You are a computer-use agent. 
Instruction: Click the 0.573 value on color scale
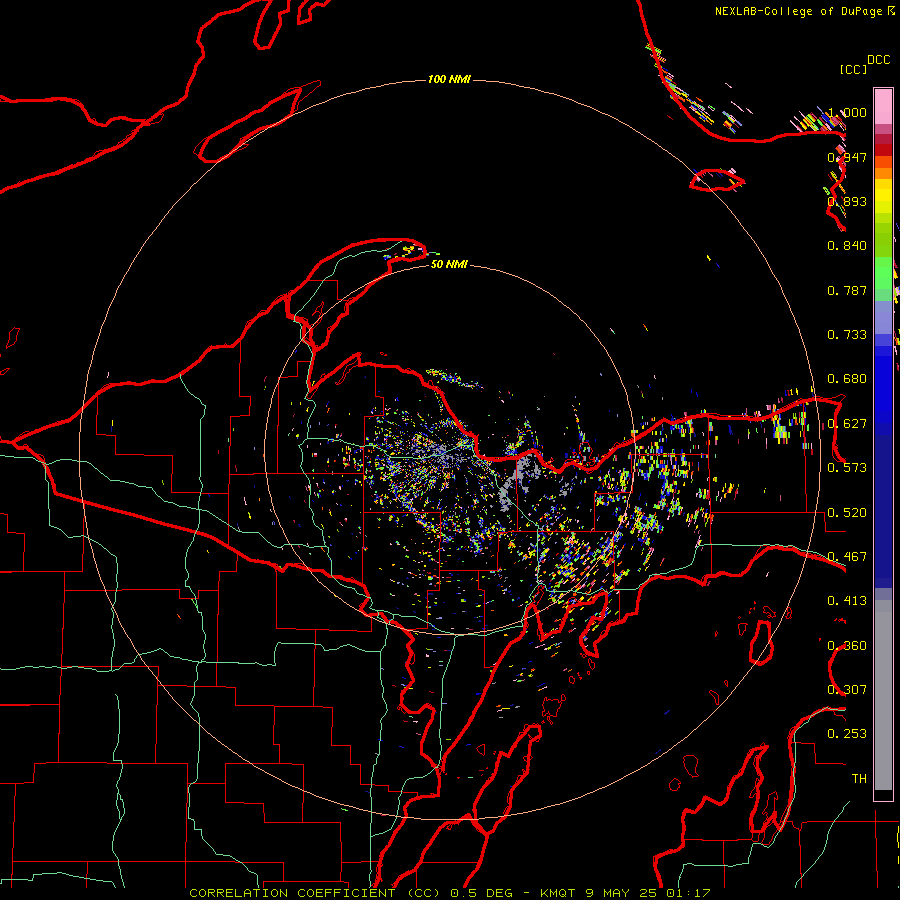pos(847,468)
